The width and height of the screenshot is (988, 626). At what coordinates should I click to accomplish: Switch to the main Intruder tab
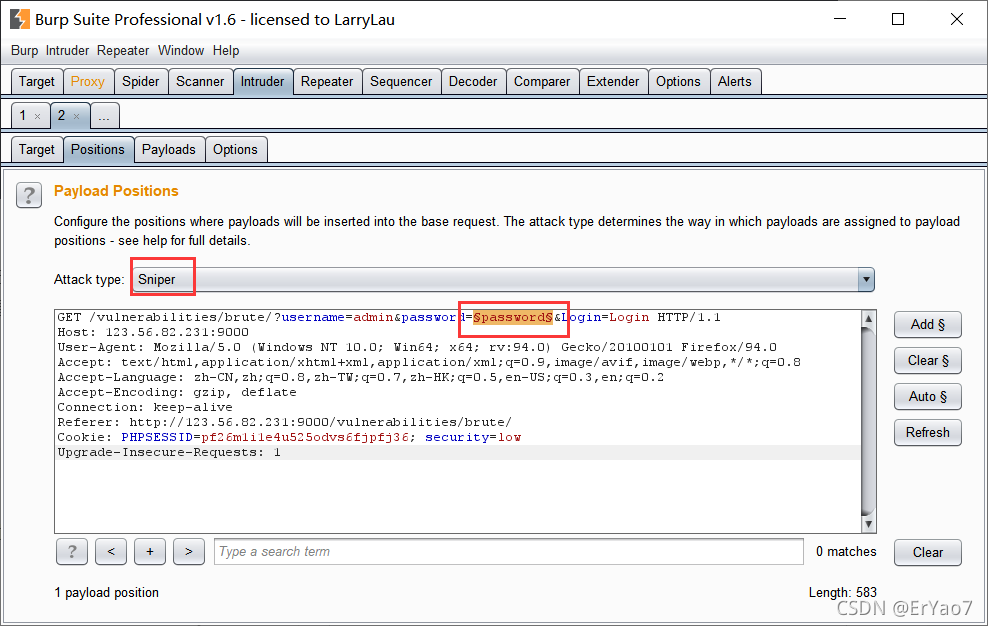click(x=262, y=81)
